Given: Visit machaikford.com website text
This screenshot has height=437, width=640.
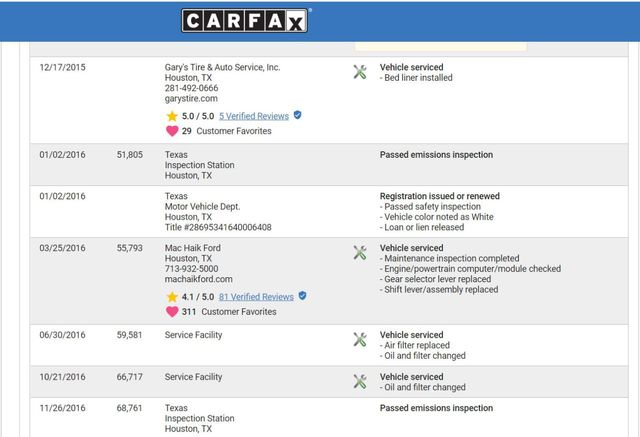Looking at the screenshot, I should [x=198, y=280].
